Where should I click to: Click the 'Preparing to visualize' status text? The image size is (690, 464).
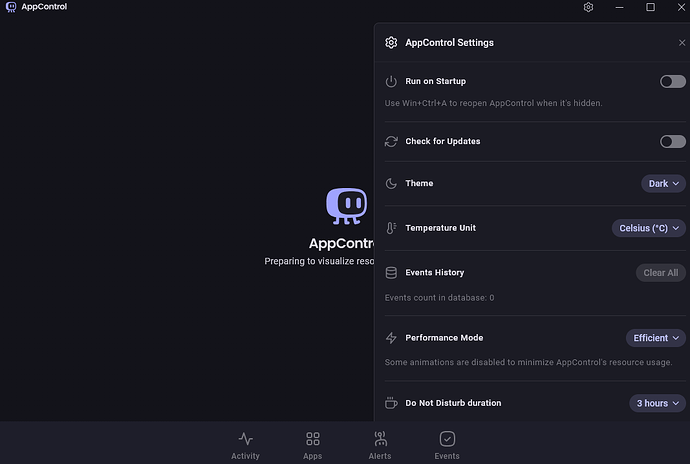coord(319,261)
